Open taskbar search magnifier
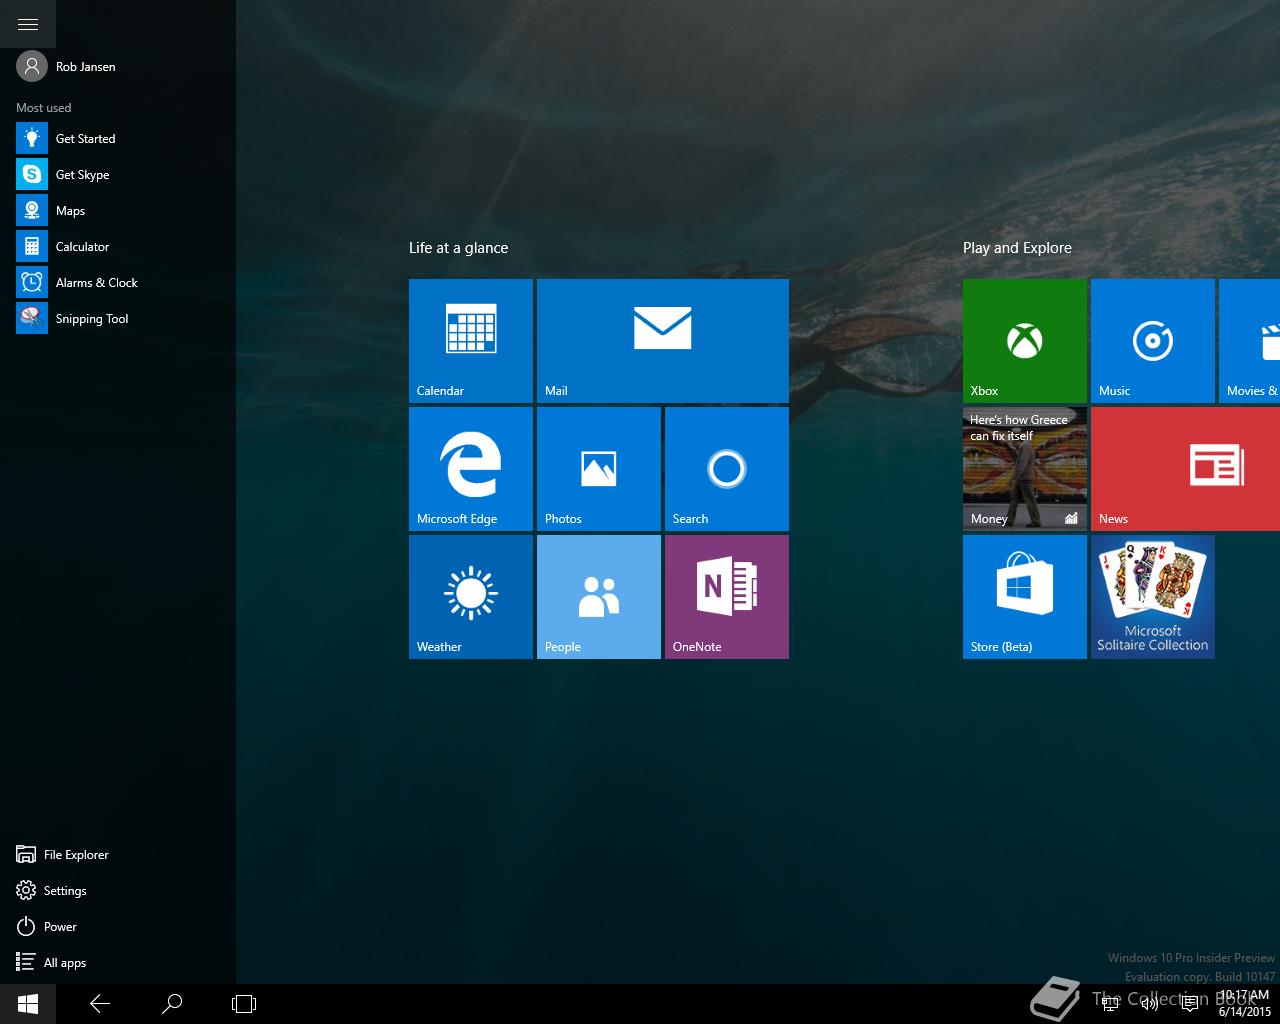The image size is (1280, 1024). 172,1004
